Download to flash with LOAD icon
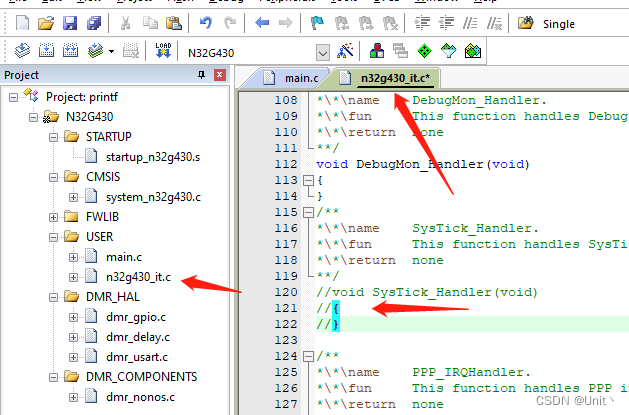Image resolution: width=629 pixels, height=415 pixels. (163, 51)
